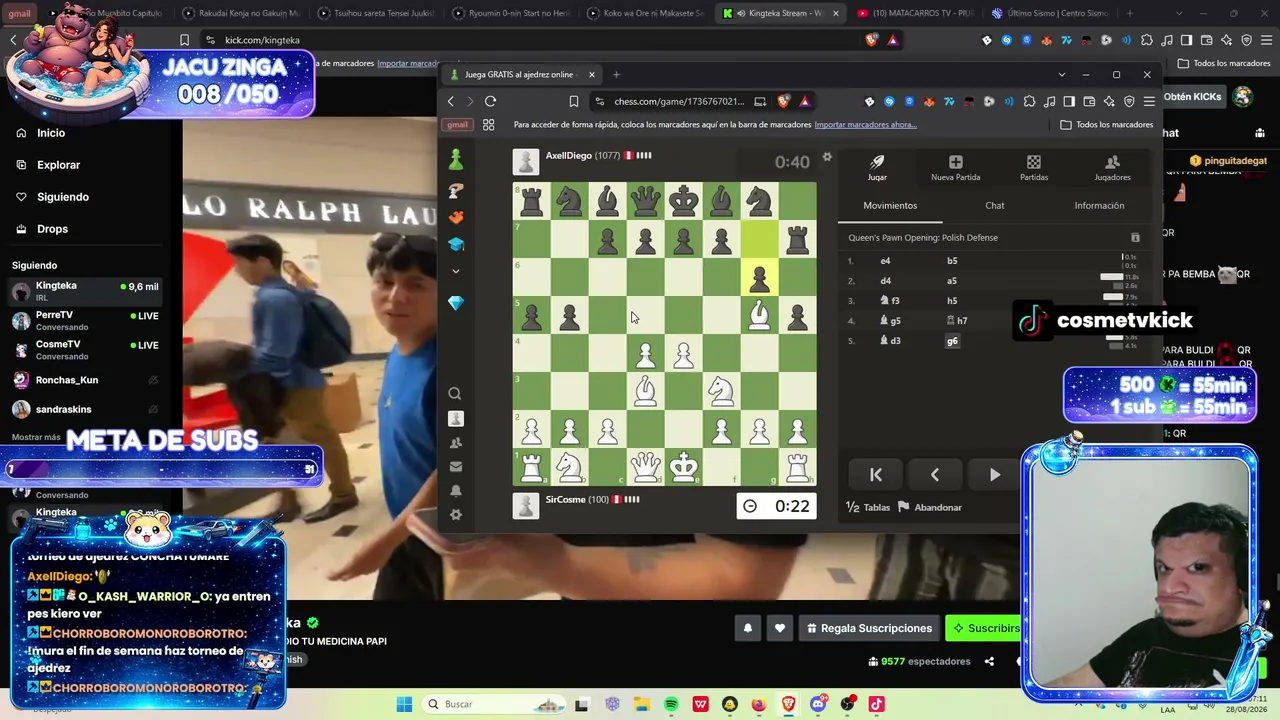Switch to the MATACARROS TV browser tab
The height and width of the screenshot is (720, 1280).
click(915, 14)
